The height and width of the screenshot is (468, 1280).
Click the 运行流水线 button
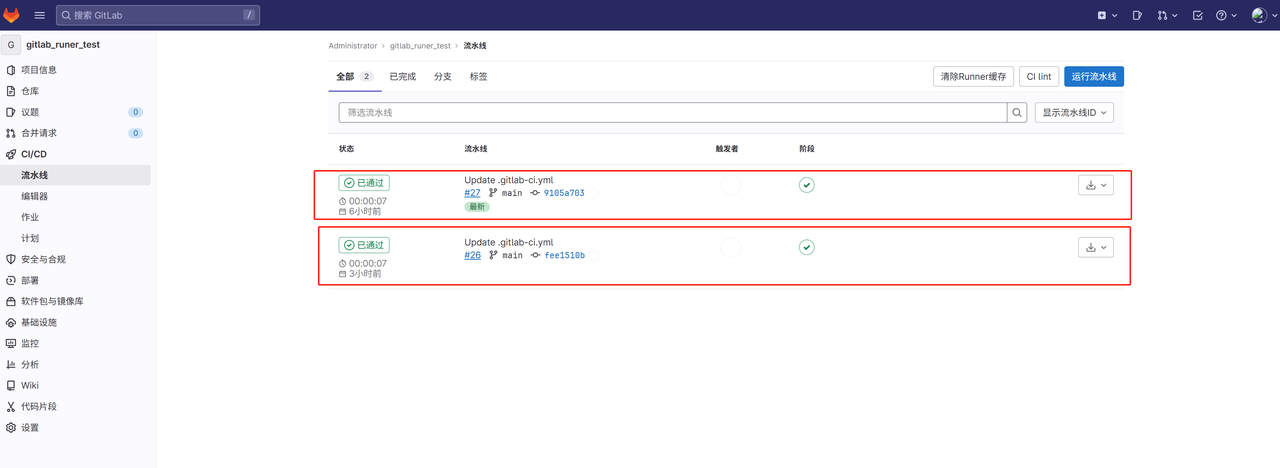pos(1093,77)
